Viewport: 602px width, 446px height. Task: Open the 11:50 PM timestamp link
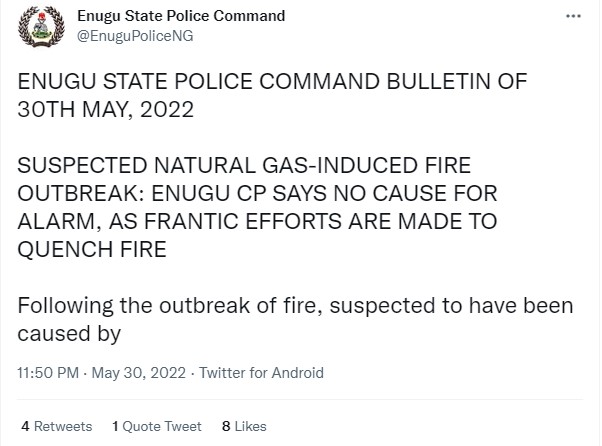coord(48,373)
